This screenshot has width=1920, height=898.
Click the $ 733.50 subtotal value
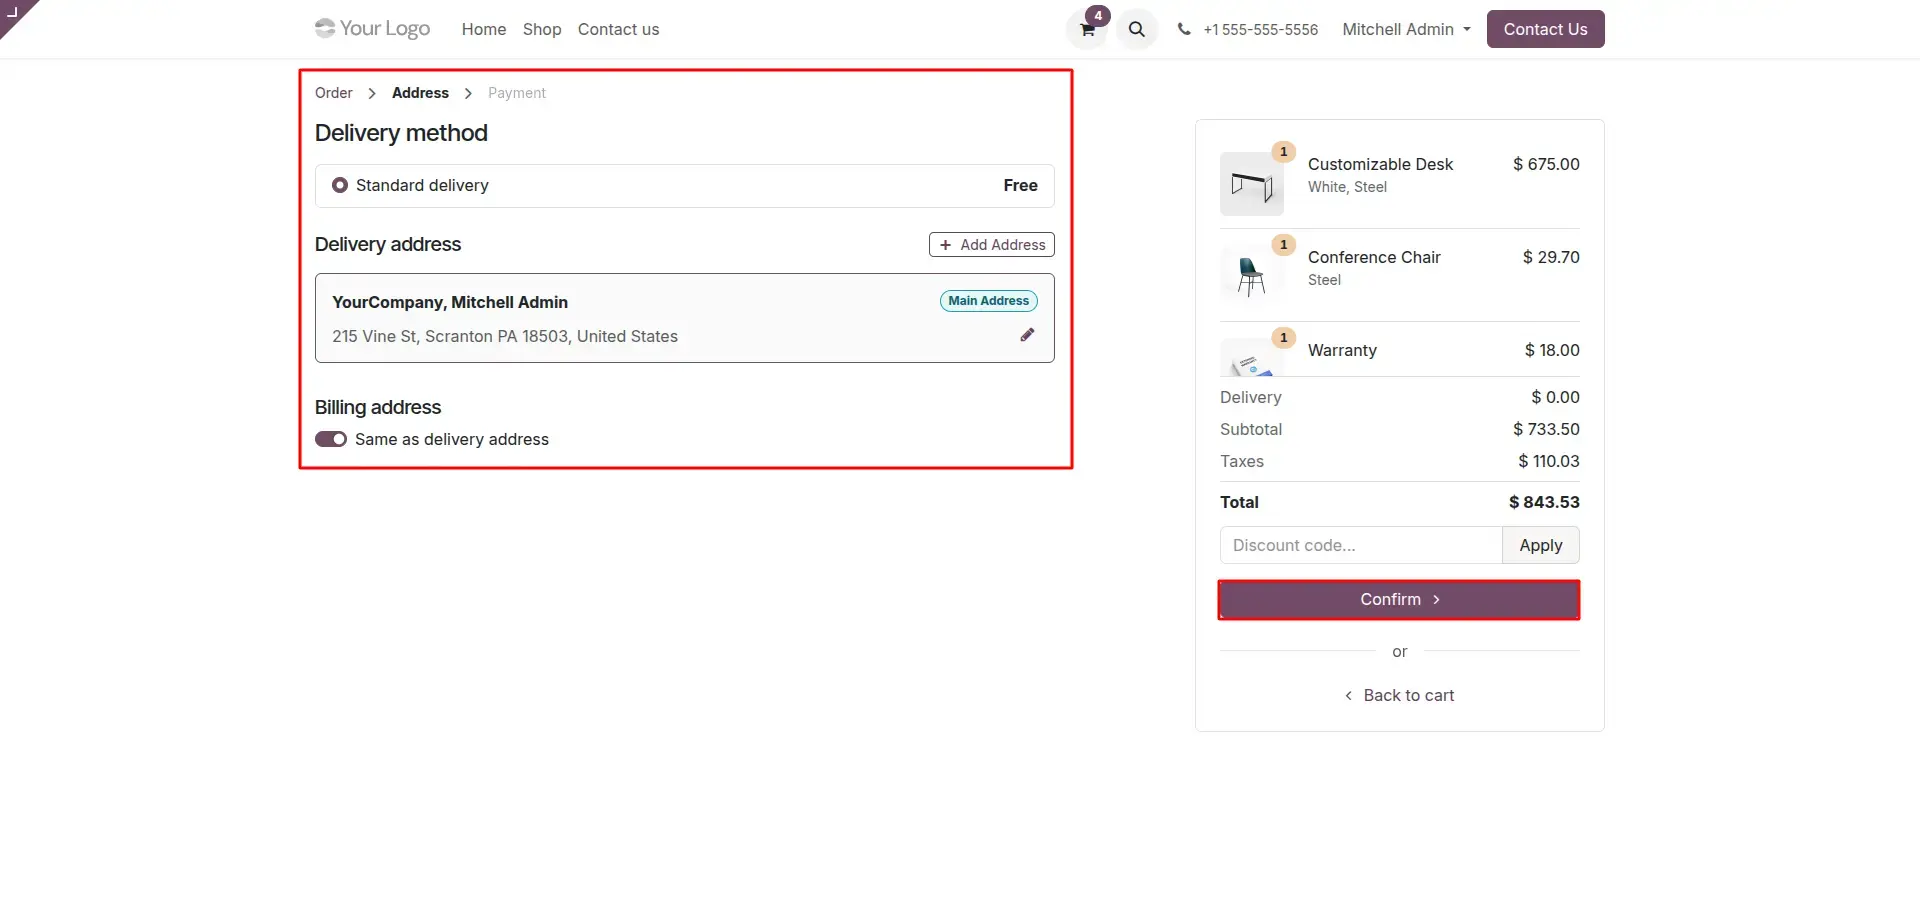click(1546, 429)
